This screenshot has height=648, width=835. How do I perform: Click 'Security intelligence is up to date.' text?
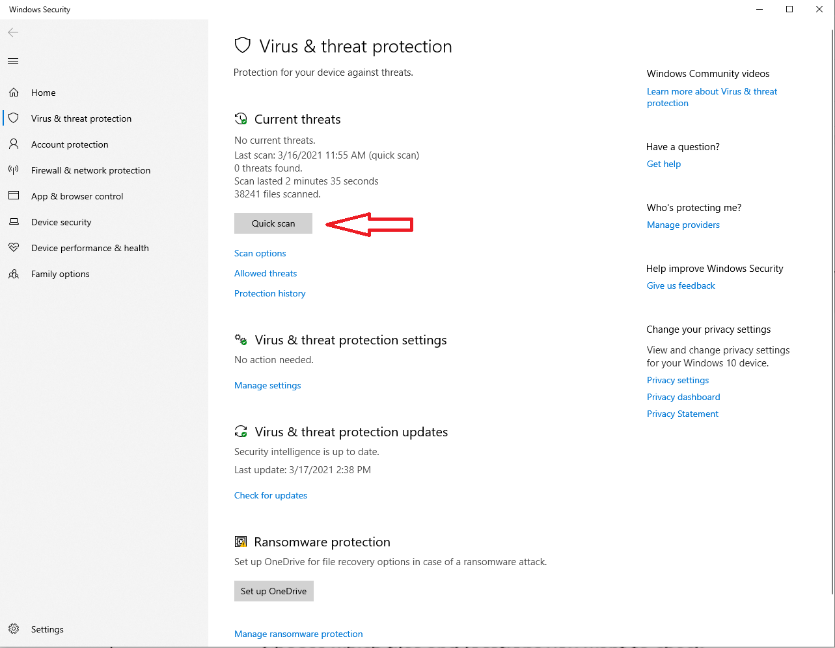click(x=307, y=452)
